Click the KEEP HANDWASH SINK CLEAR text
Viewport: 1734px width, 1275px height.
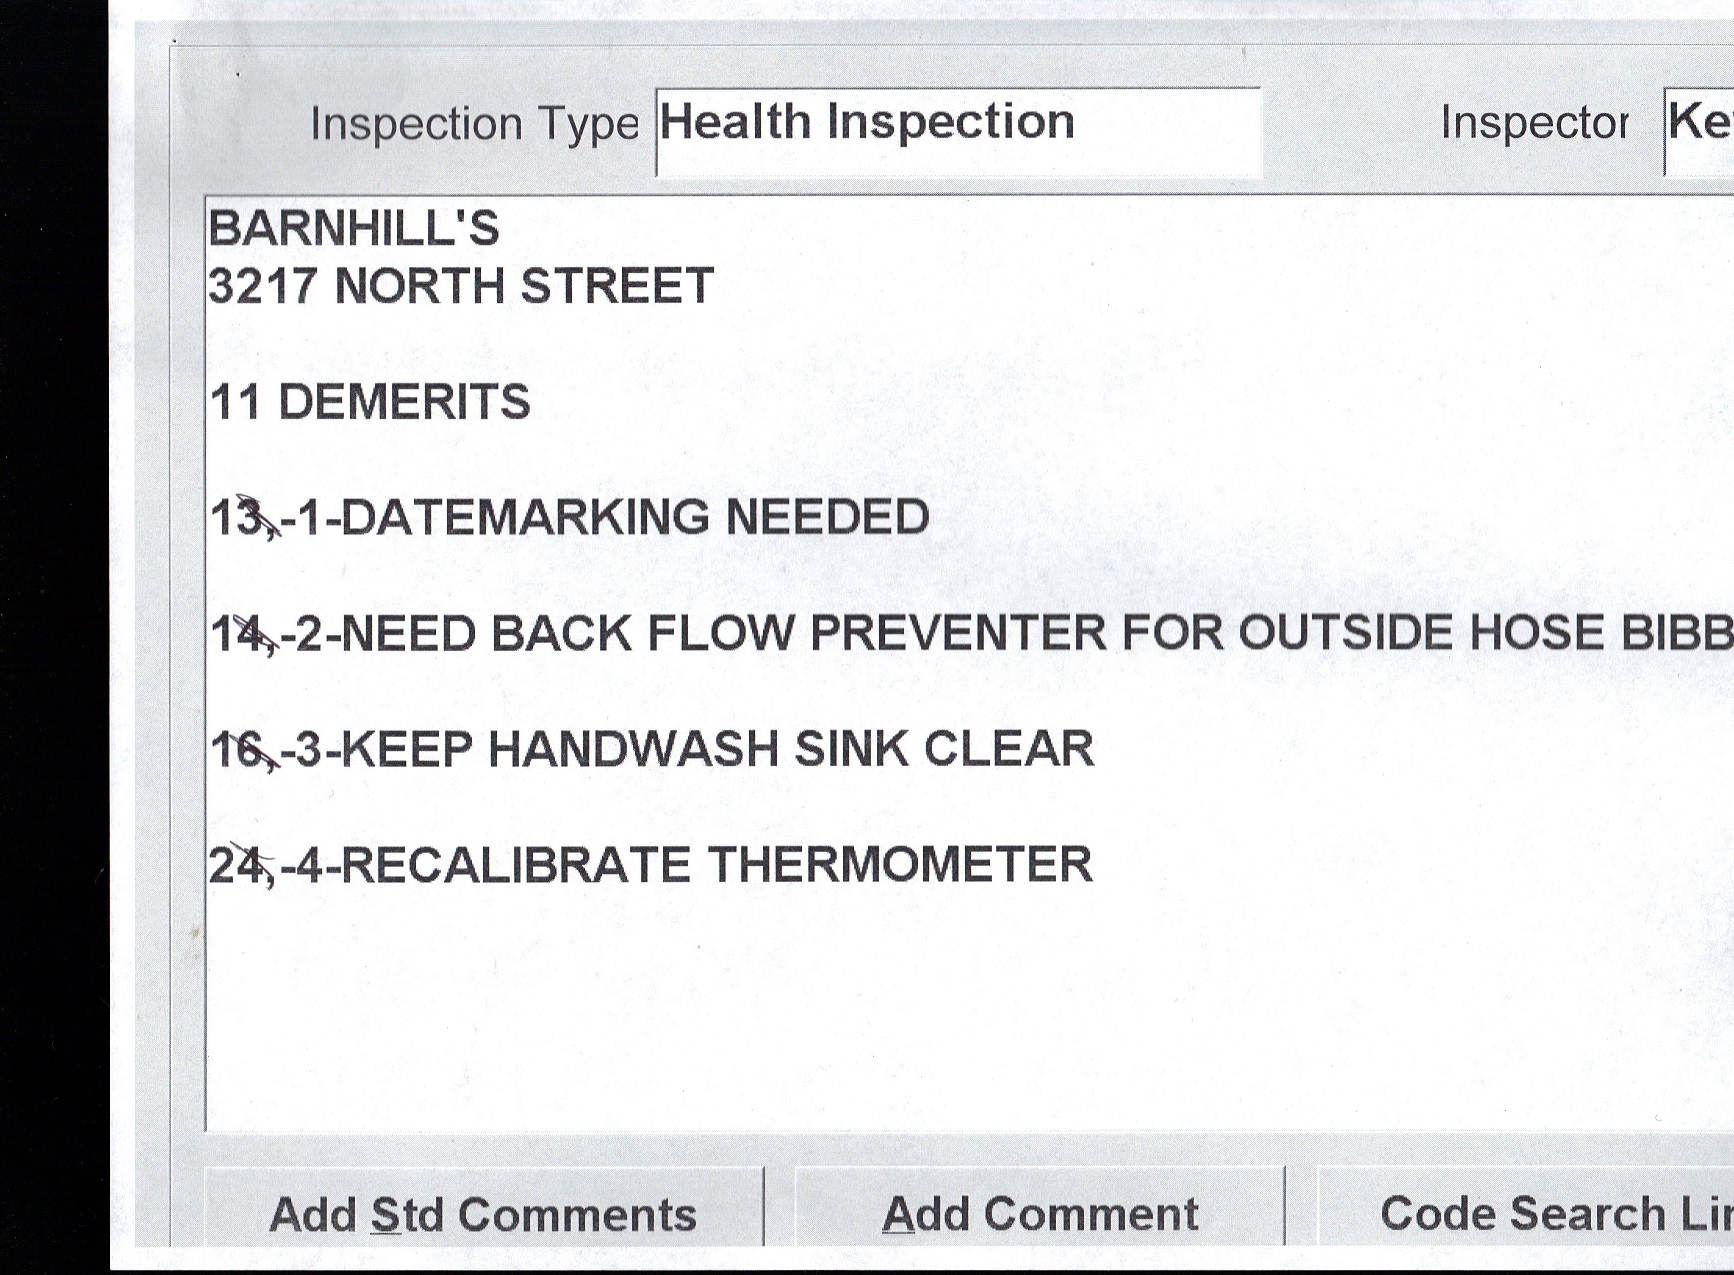[x=718, y=749]
